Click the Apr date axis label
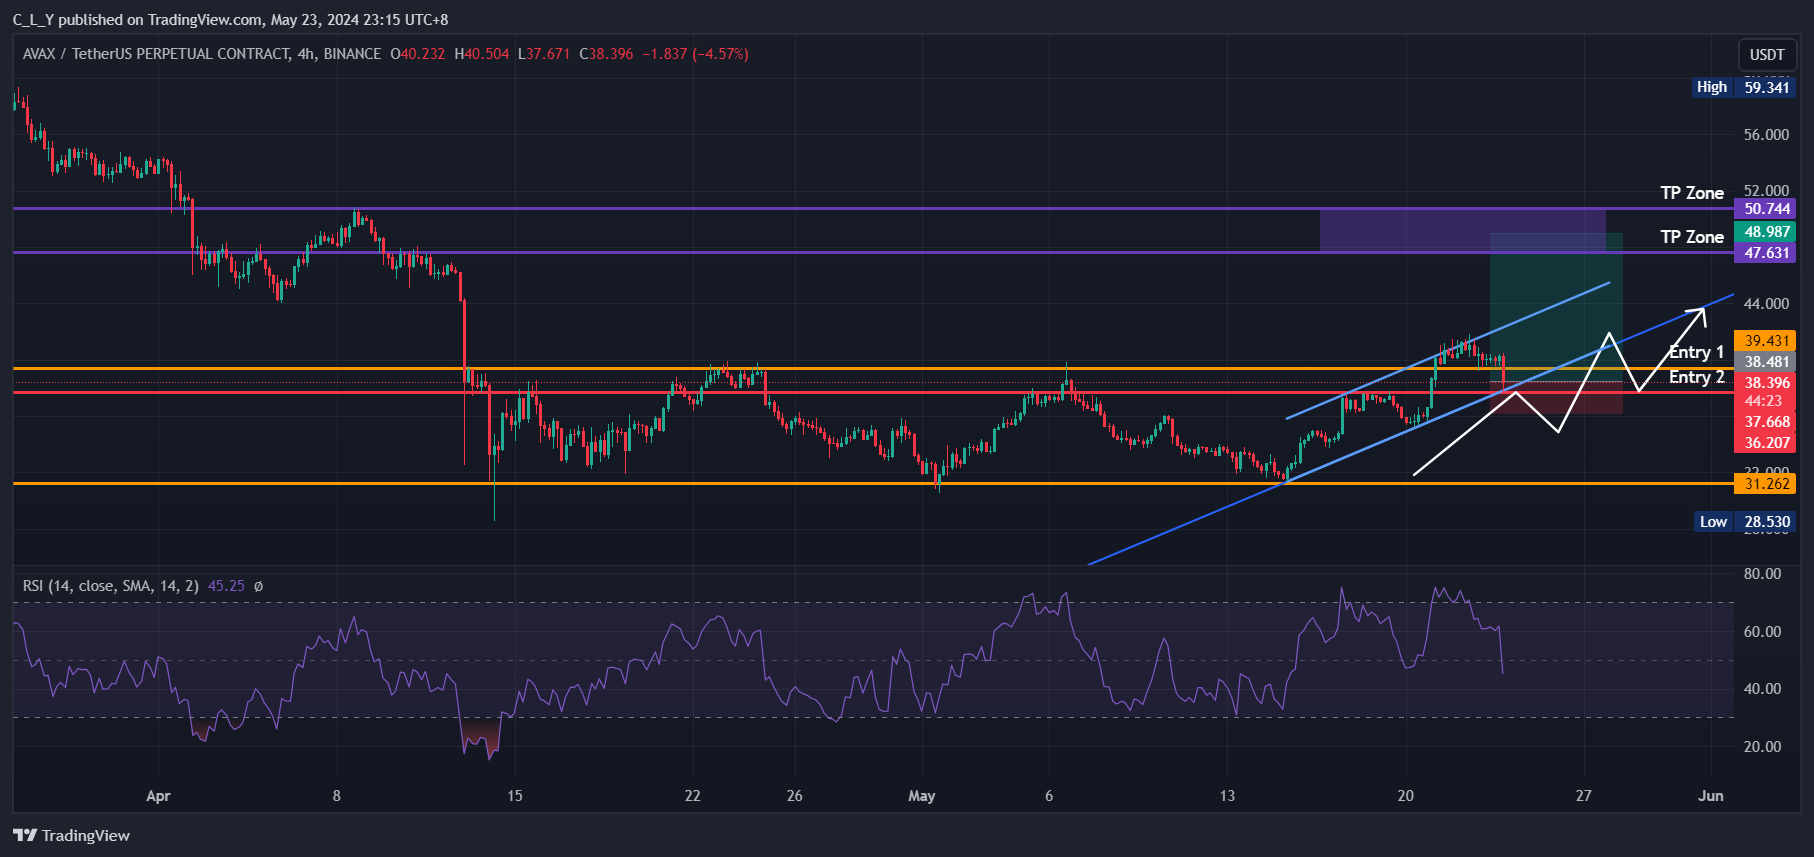The image size is (1814, 857). [158, 796]
